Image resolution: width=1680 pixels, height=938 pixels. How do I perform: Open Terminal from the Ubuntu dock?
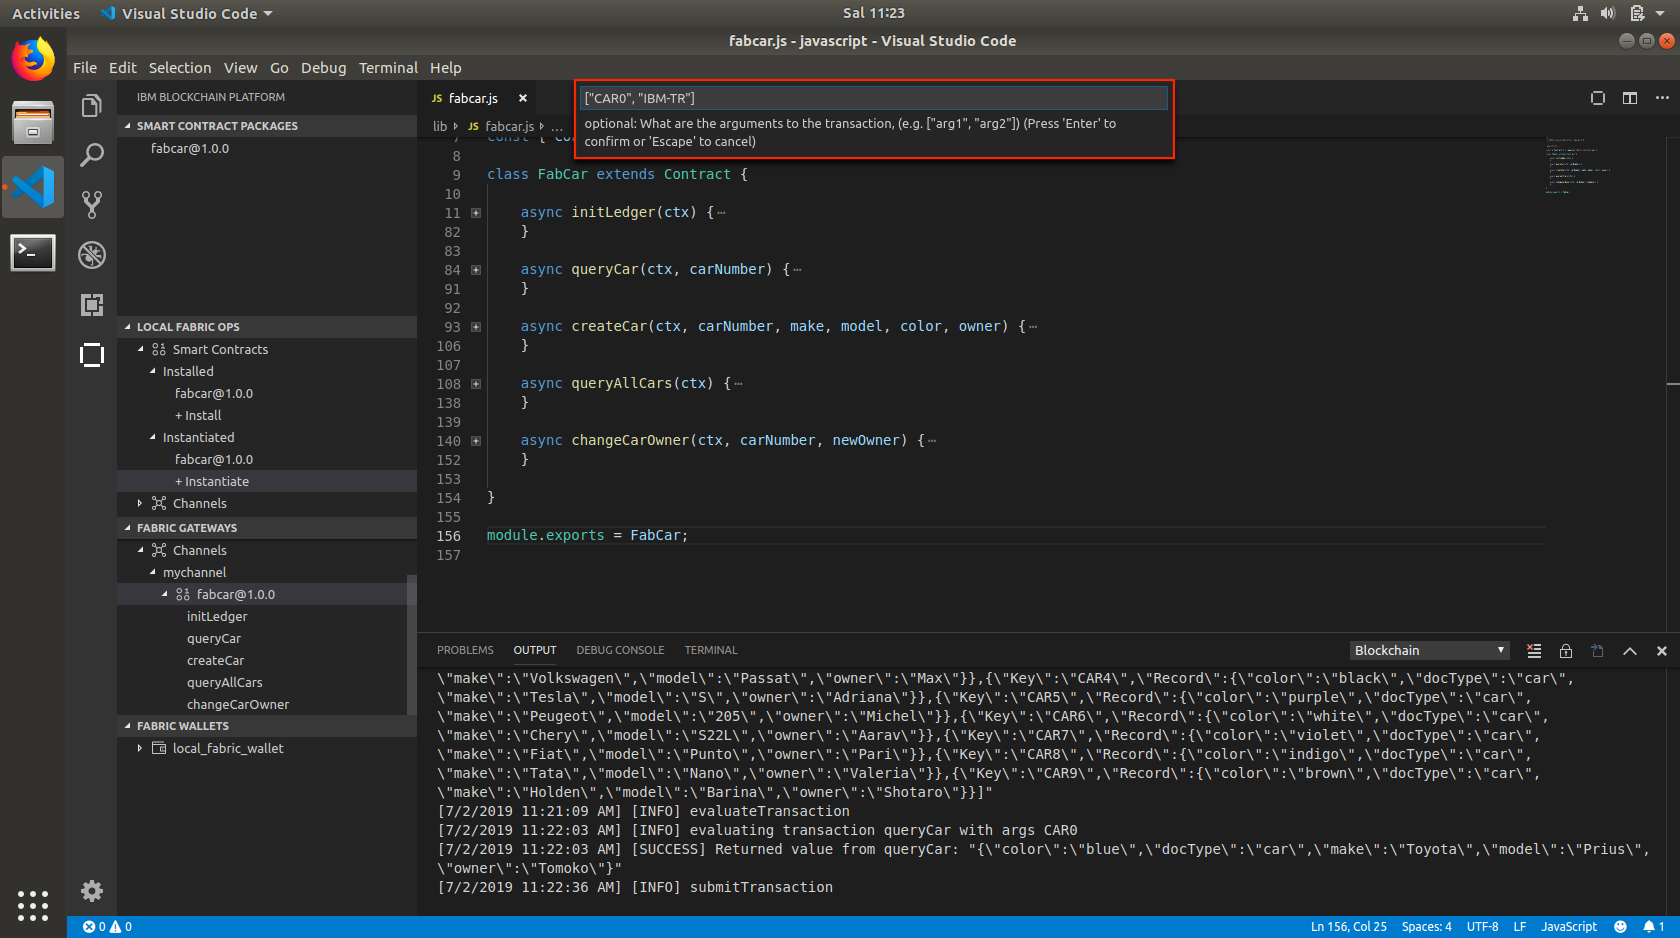(x=33, y=252)
